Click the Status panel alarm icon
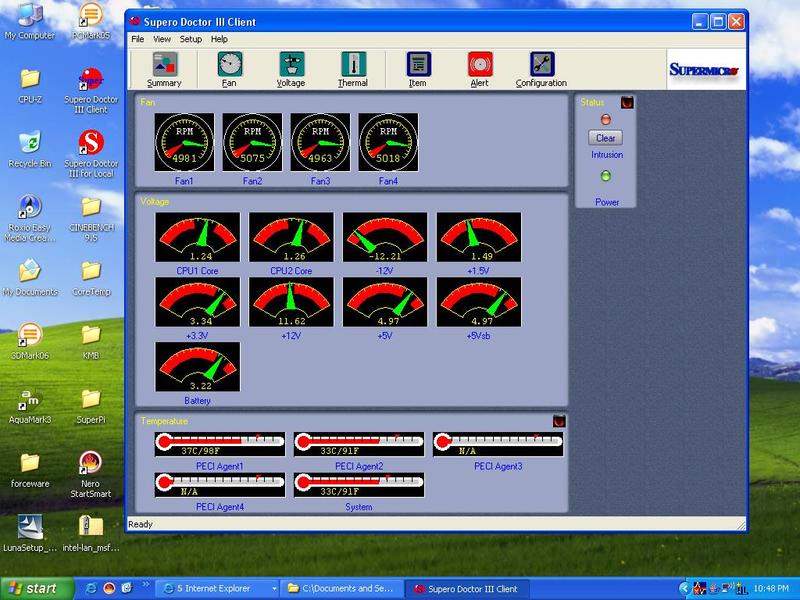800x600 pixels. (x=627, y=103)
